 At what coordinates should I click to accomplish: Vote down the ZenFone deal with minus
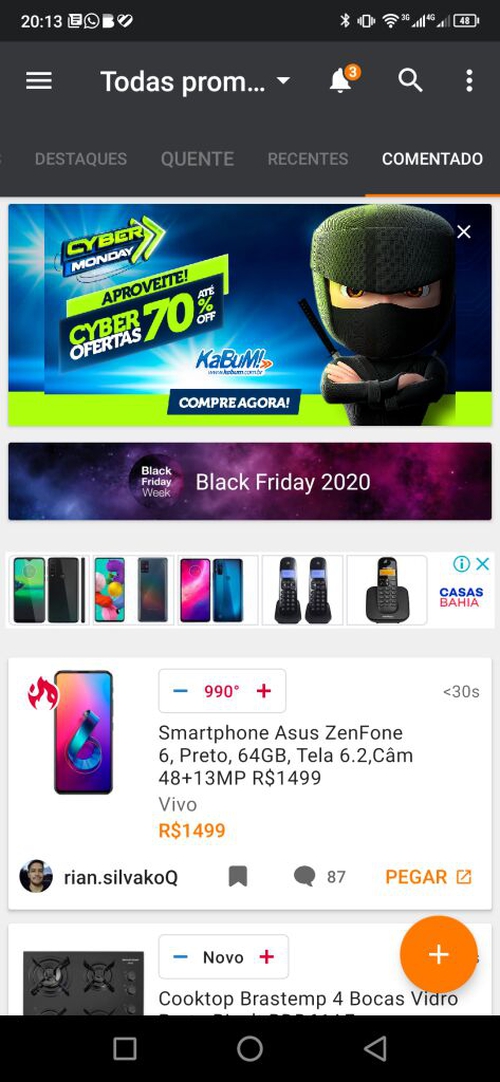[181, 691]
